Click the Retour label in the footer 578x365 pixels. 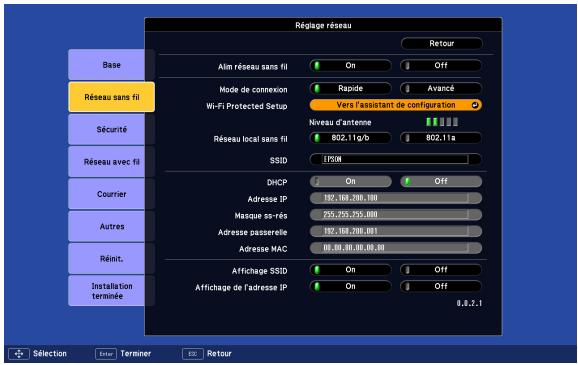click(219, 354)
